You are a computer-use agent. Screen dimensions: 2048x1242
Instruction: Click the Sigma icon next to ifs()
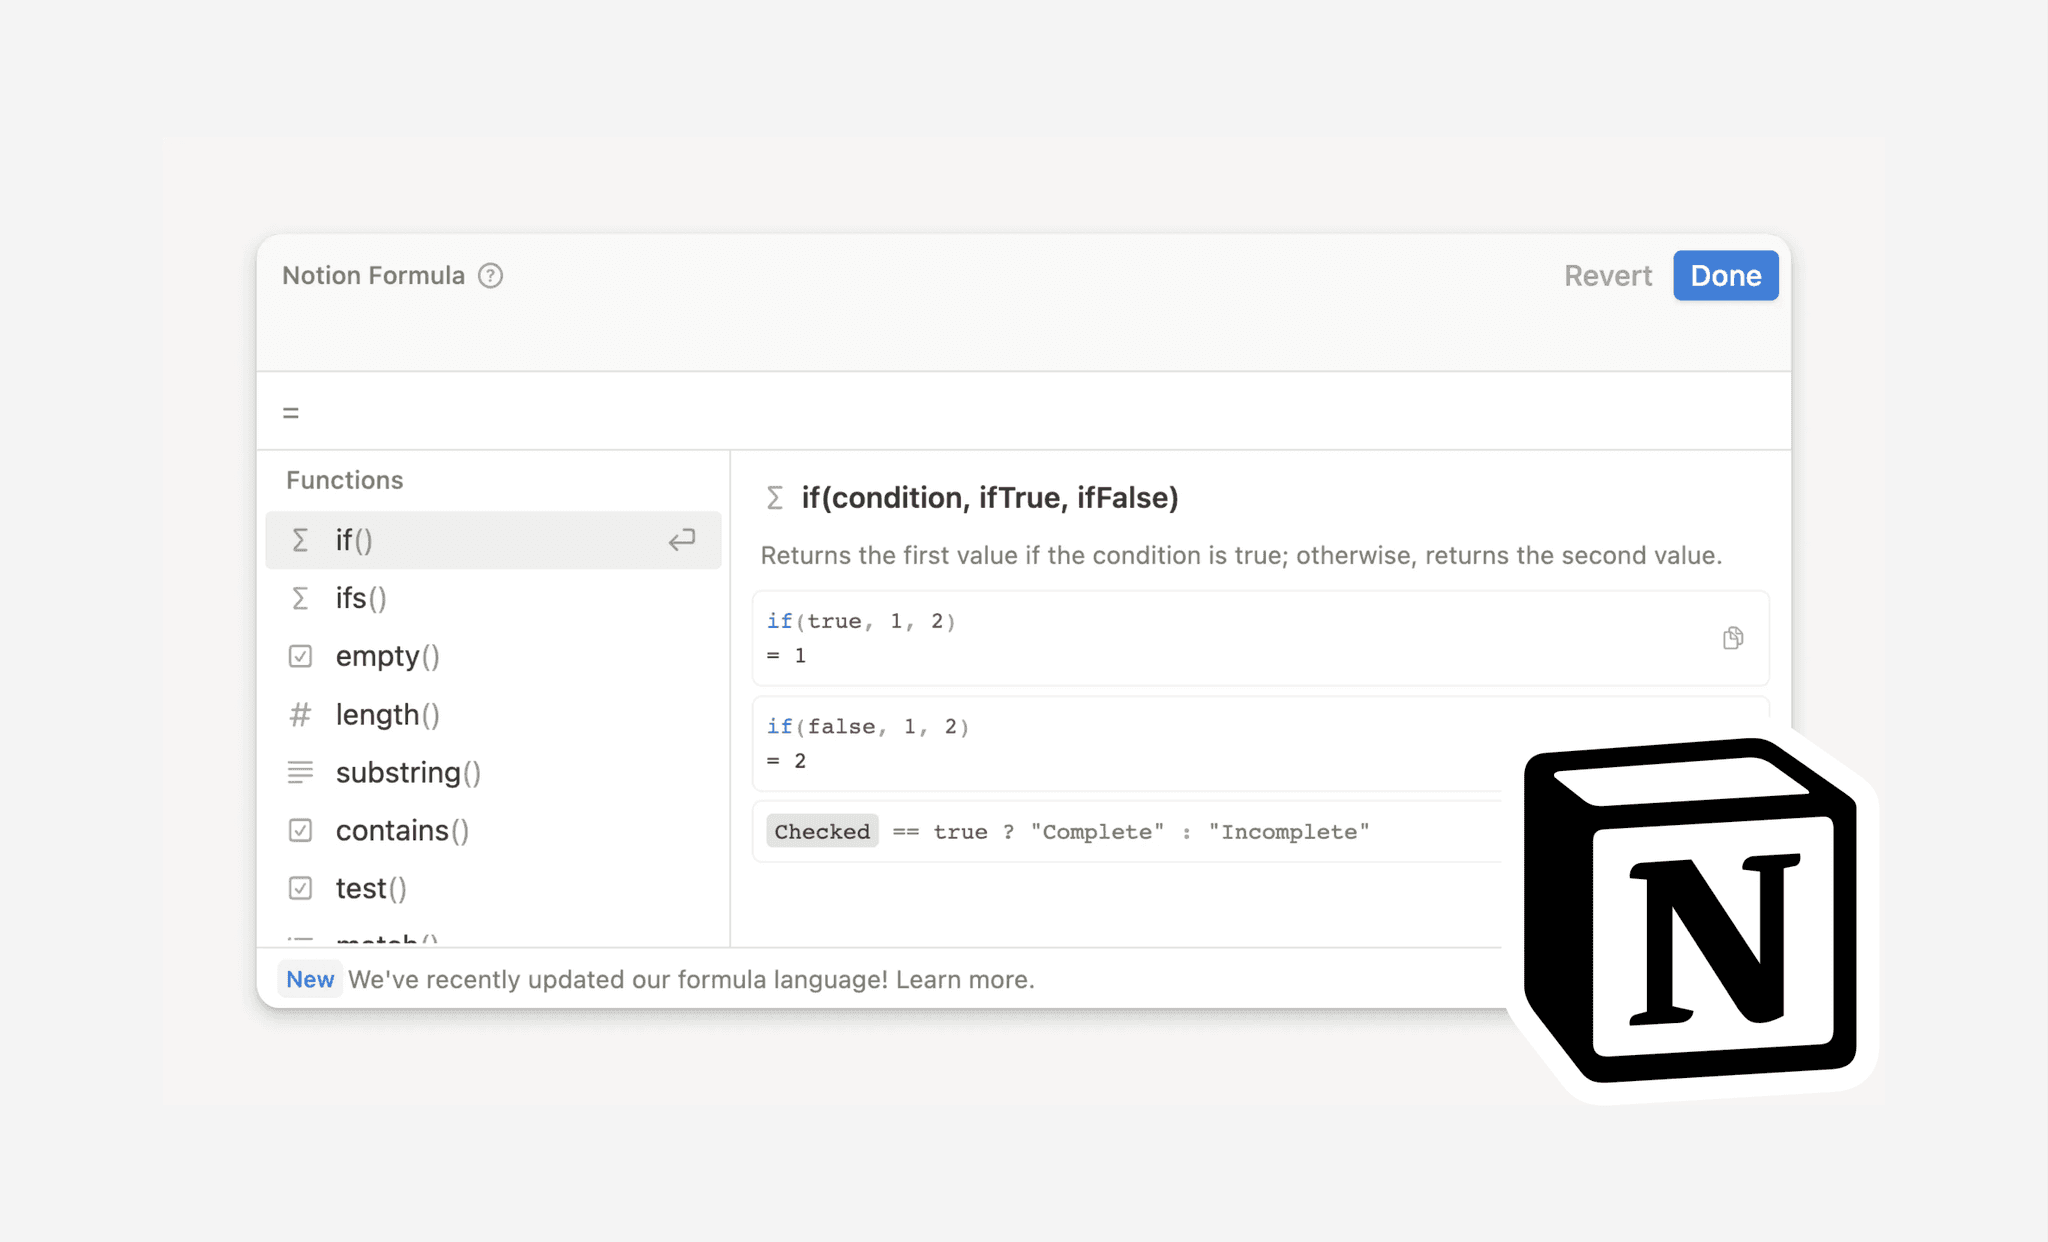click(300, 597)
